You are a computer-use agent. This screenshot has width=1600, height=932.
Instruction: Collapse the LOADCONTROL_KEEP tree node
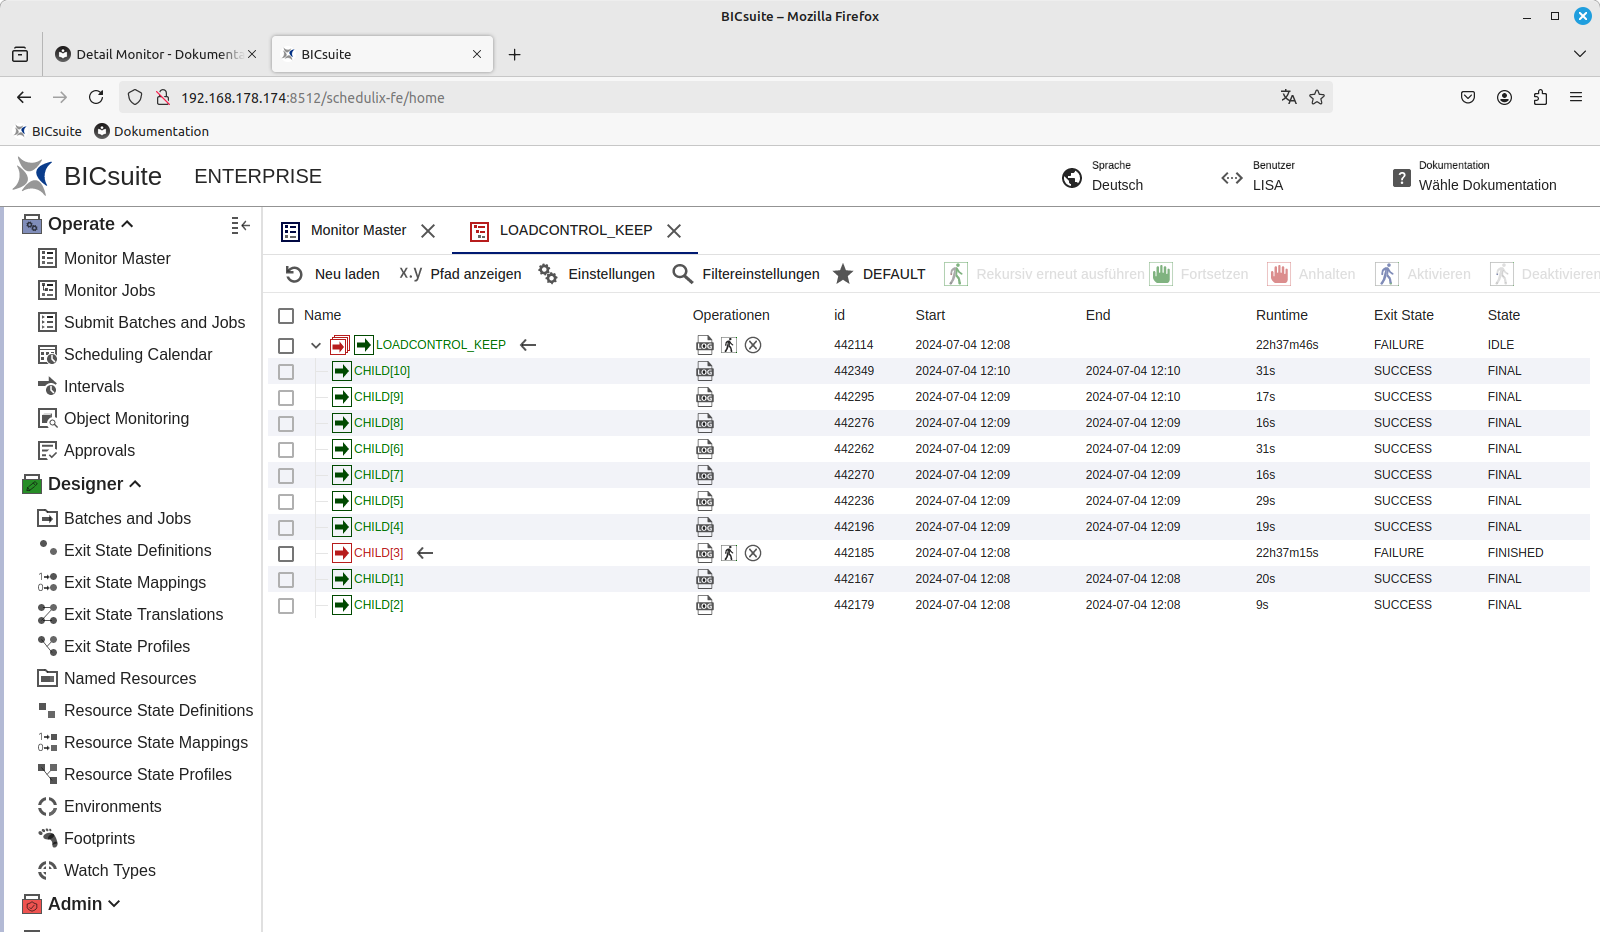click(316, 345)
